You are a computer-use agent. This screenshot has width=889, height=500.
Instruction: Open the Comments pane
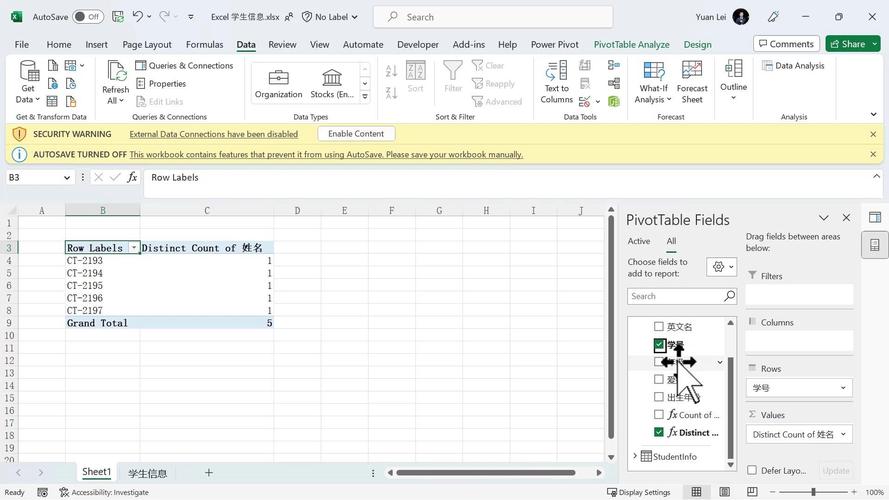(786, 44)
